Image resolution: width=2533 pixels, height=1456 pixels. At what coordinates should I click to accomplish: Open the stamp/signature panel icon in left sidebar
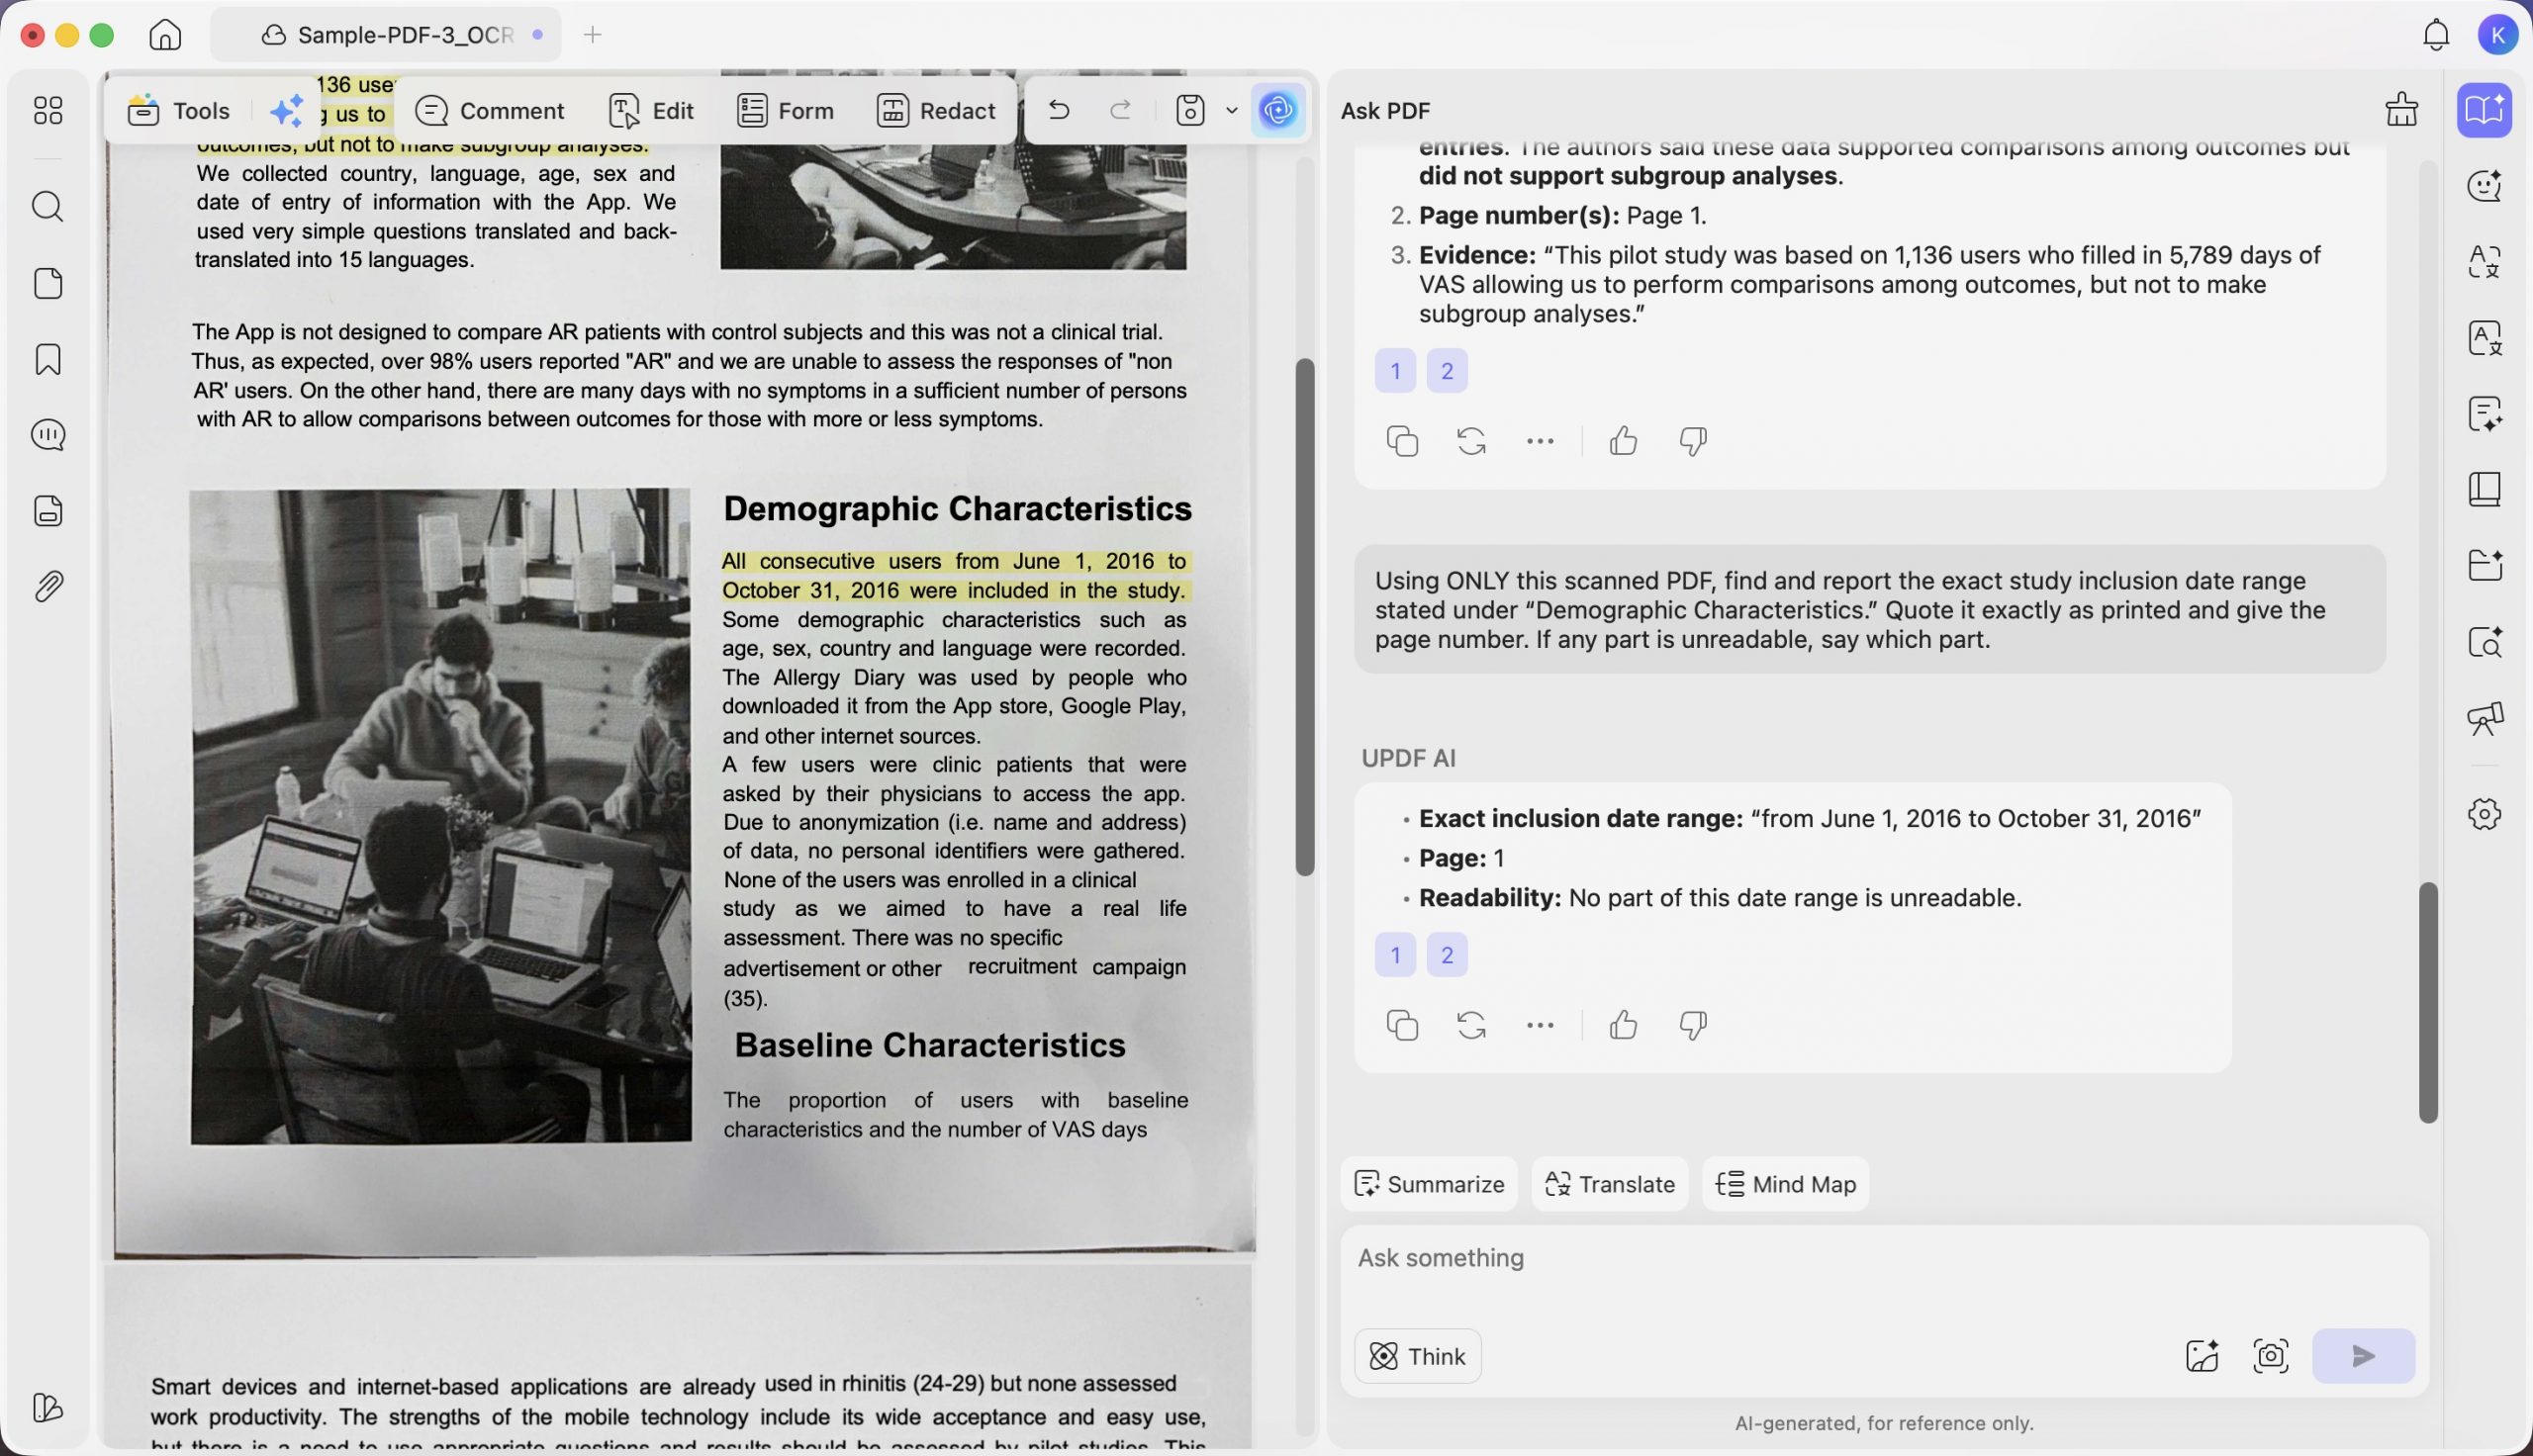[x=48, y=511]
